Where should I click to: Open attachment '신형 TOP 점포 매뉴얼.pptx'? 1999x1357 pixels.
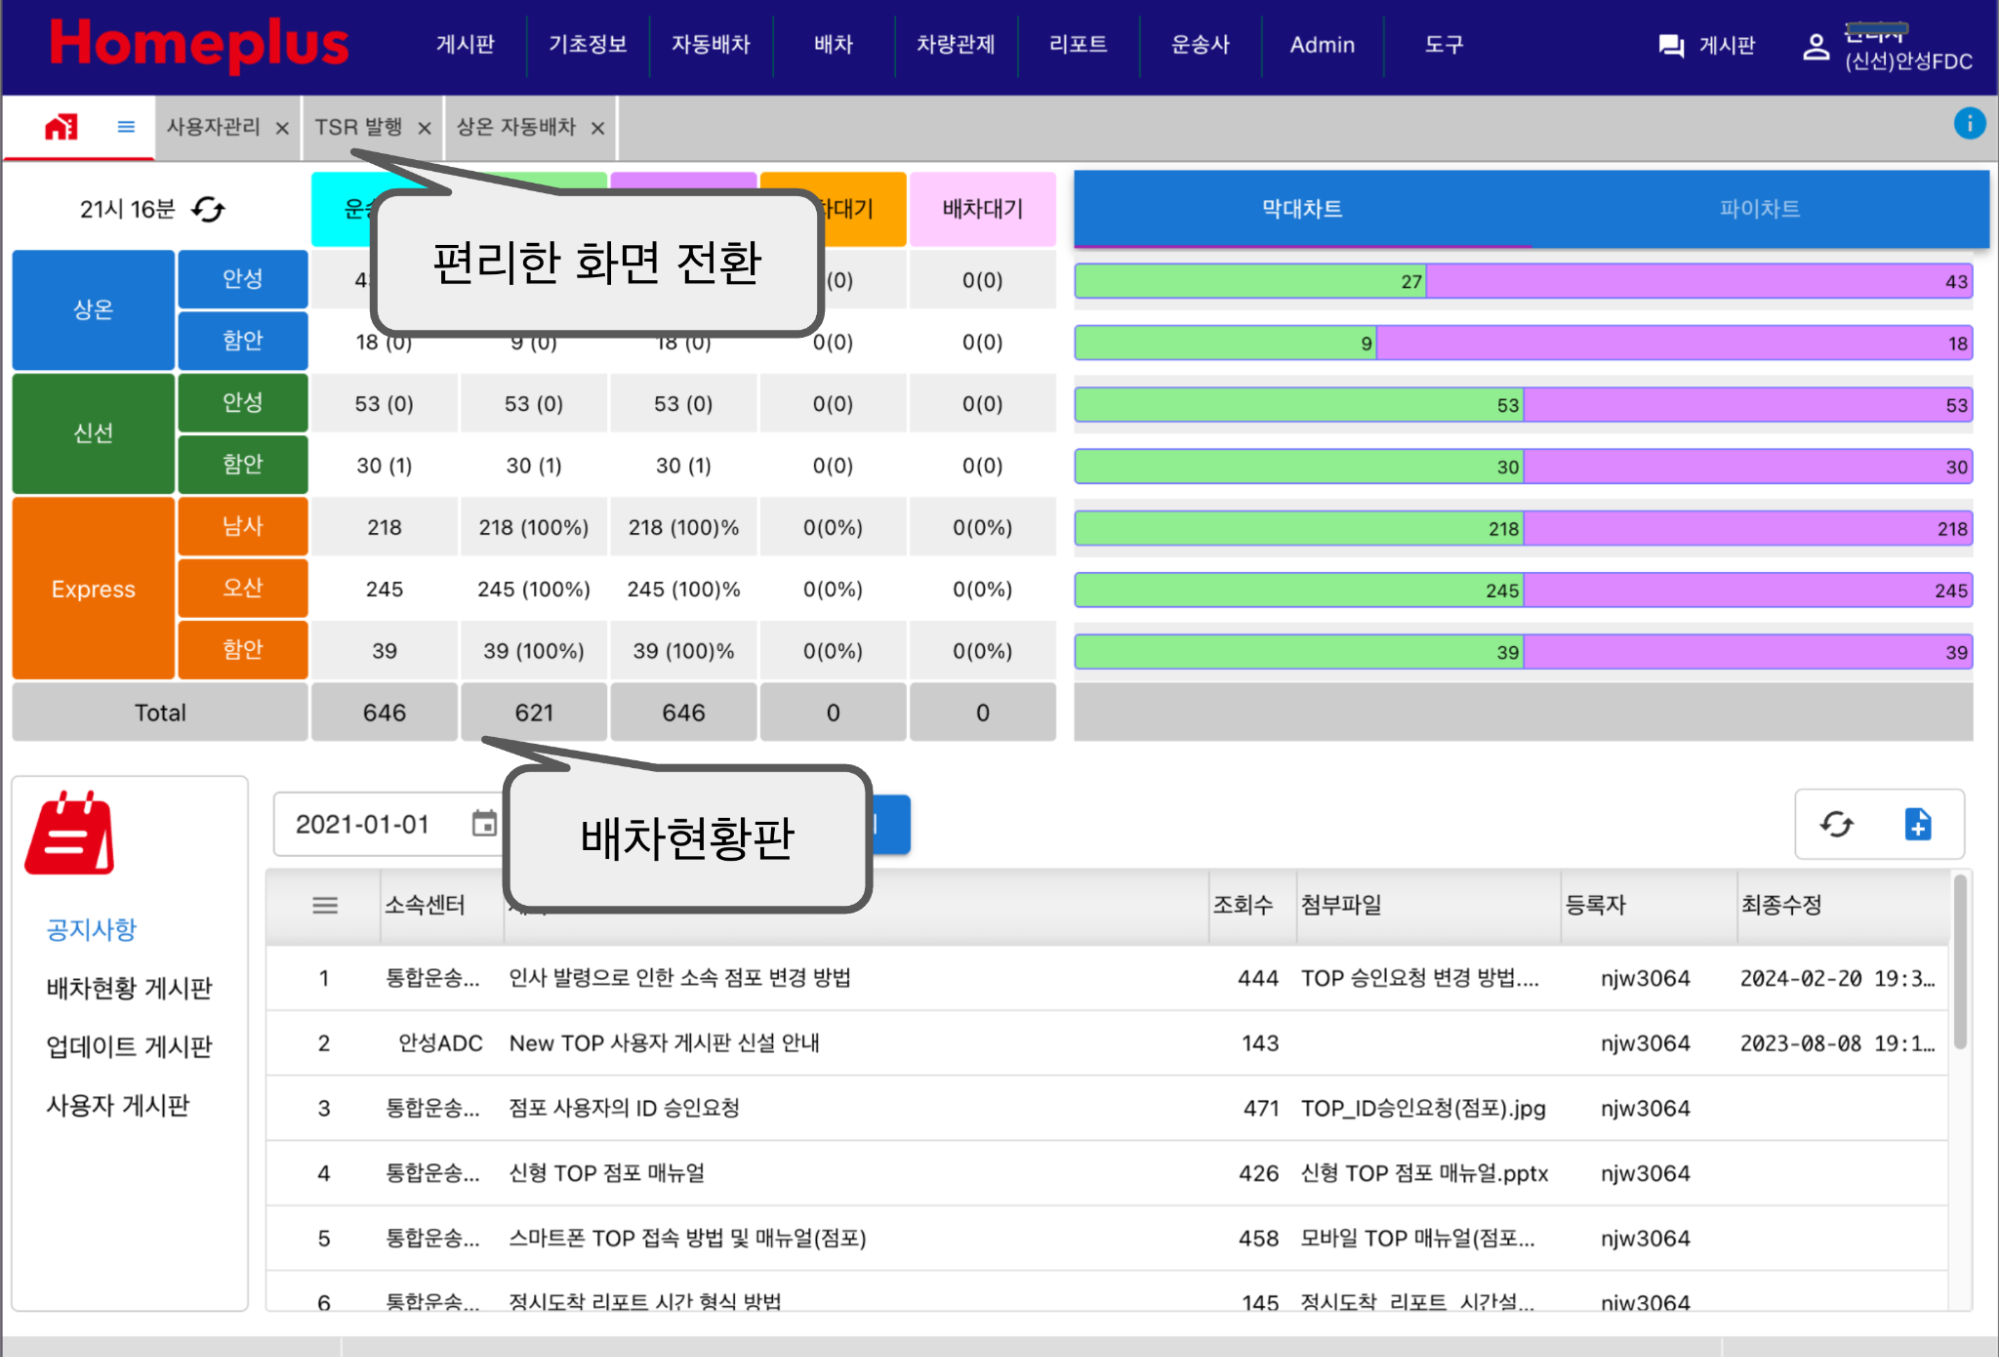(1424, 1173)
